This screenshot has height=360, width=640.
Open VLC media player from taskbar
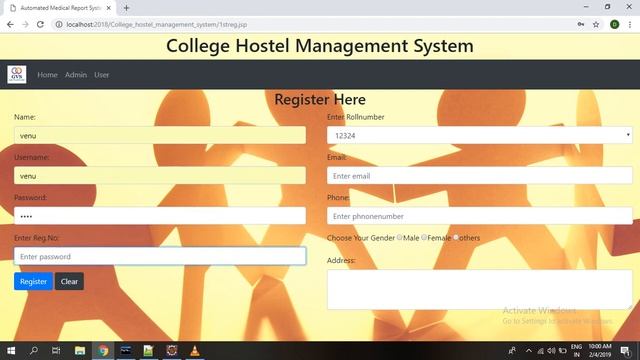pos(195,351)
